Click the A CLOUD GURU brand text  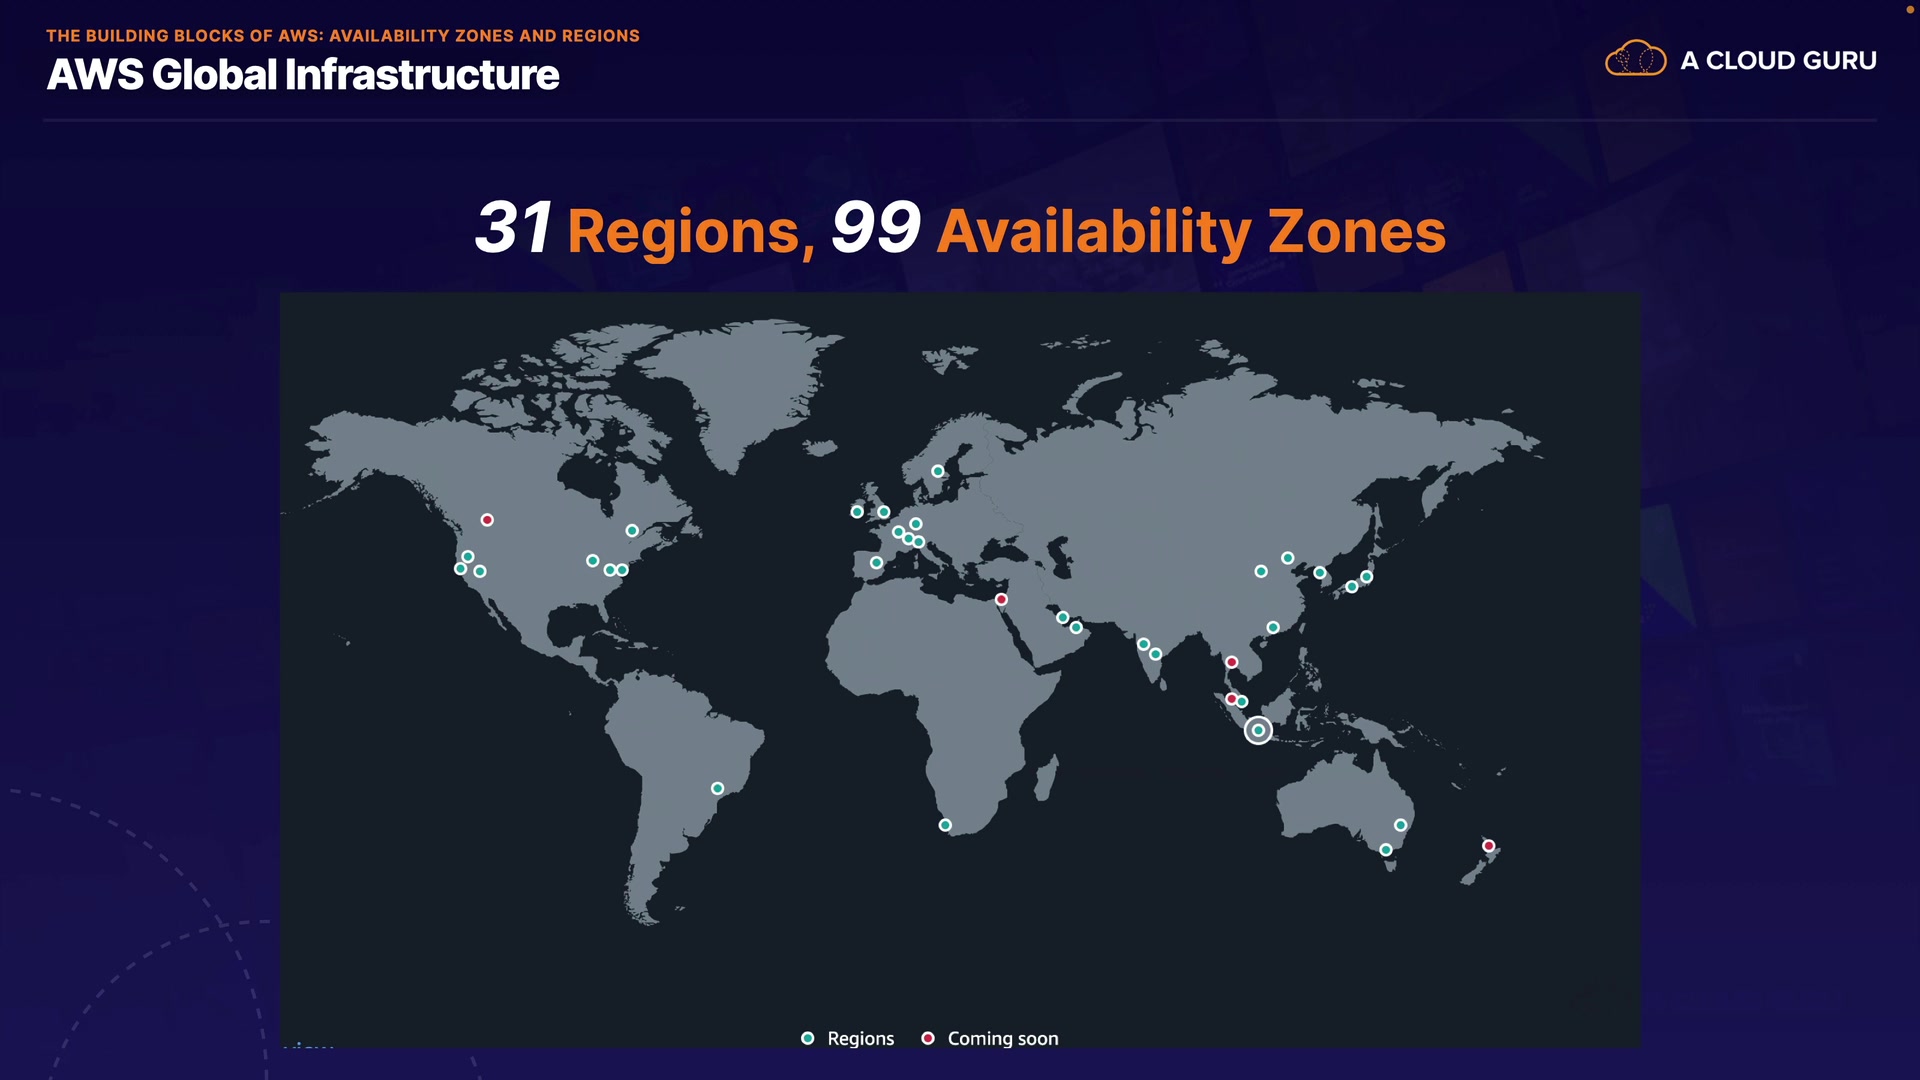coord(1778,60)
